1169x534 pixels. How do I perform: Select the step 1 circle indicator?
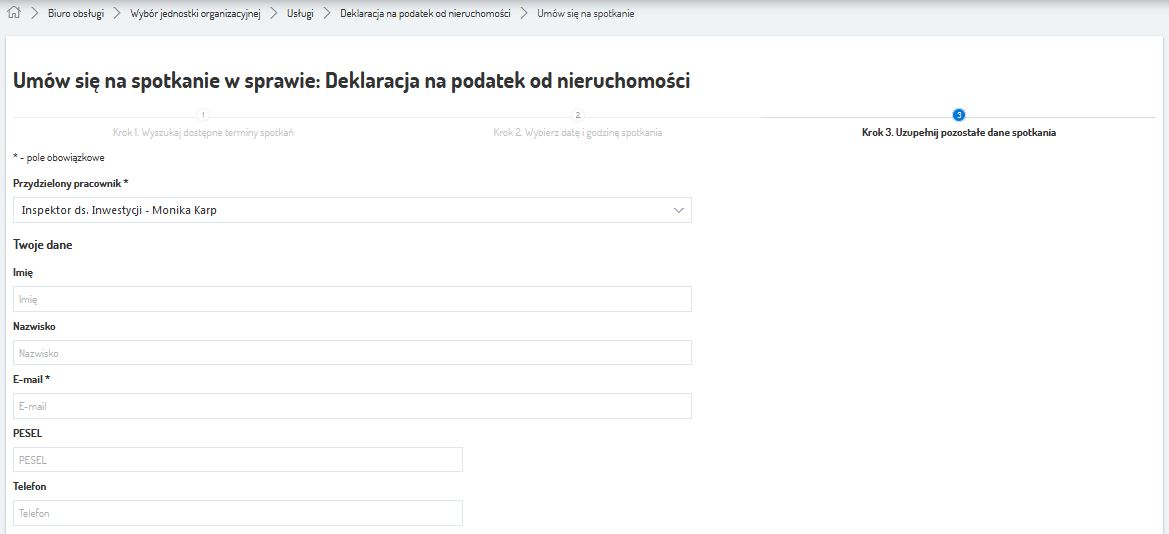[203, 116]
